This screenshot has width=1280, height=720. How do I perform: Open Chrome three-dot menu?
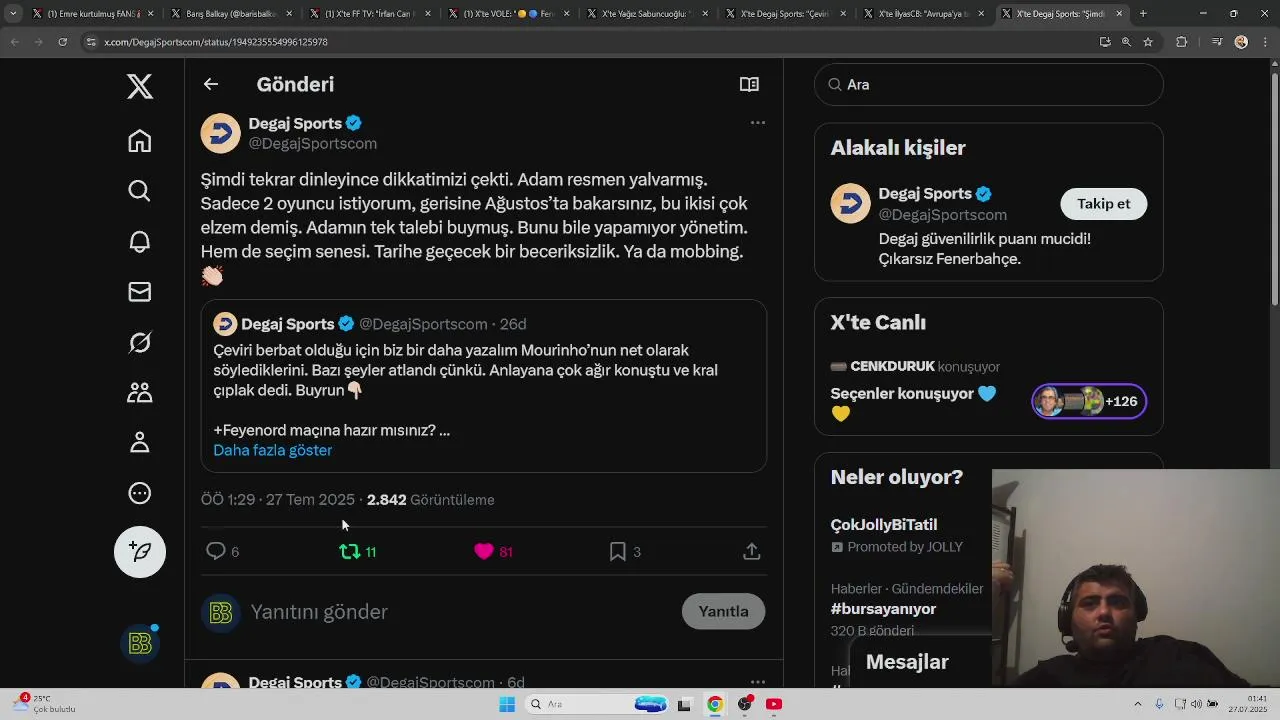(1265, 42)
